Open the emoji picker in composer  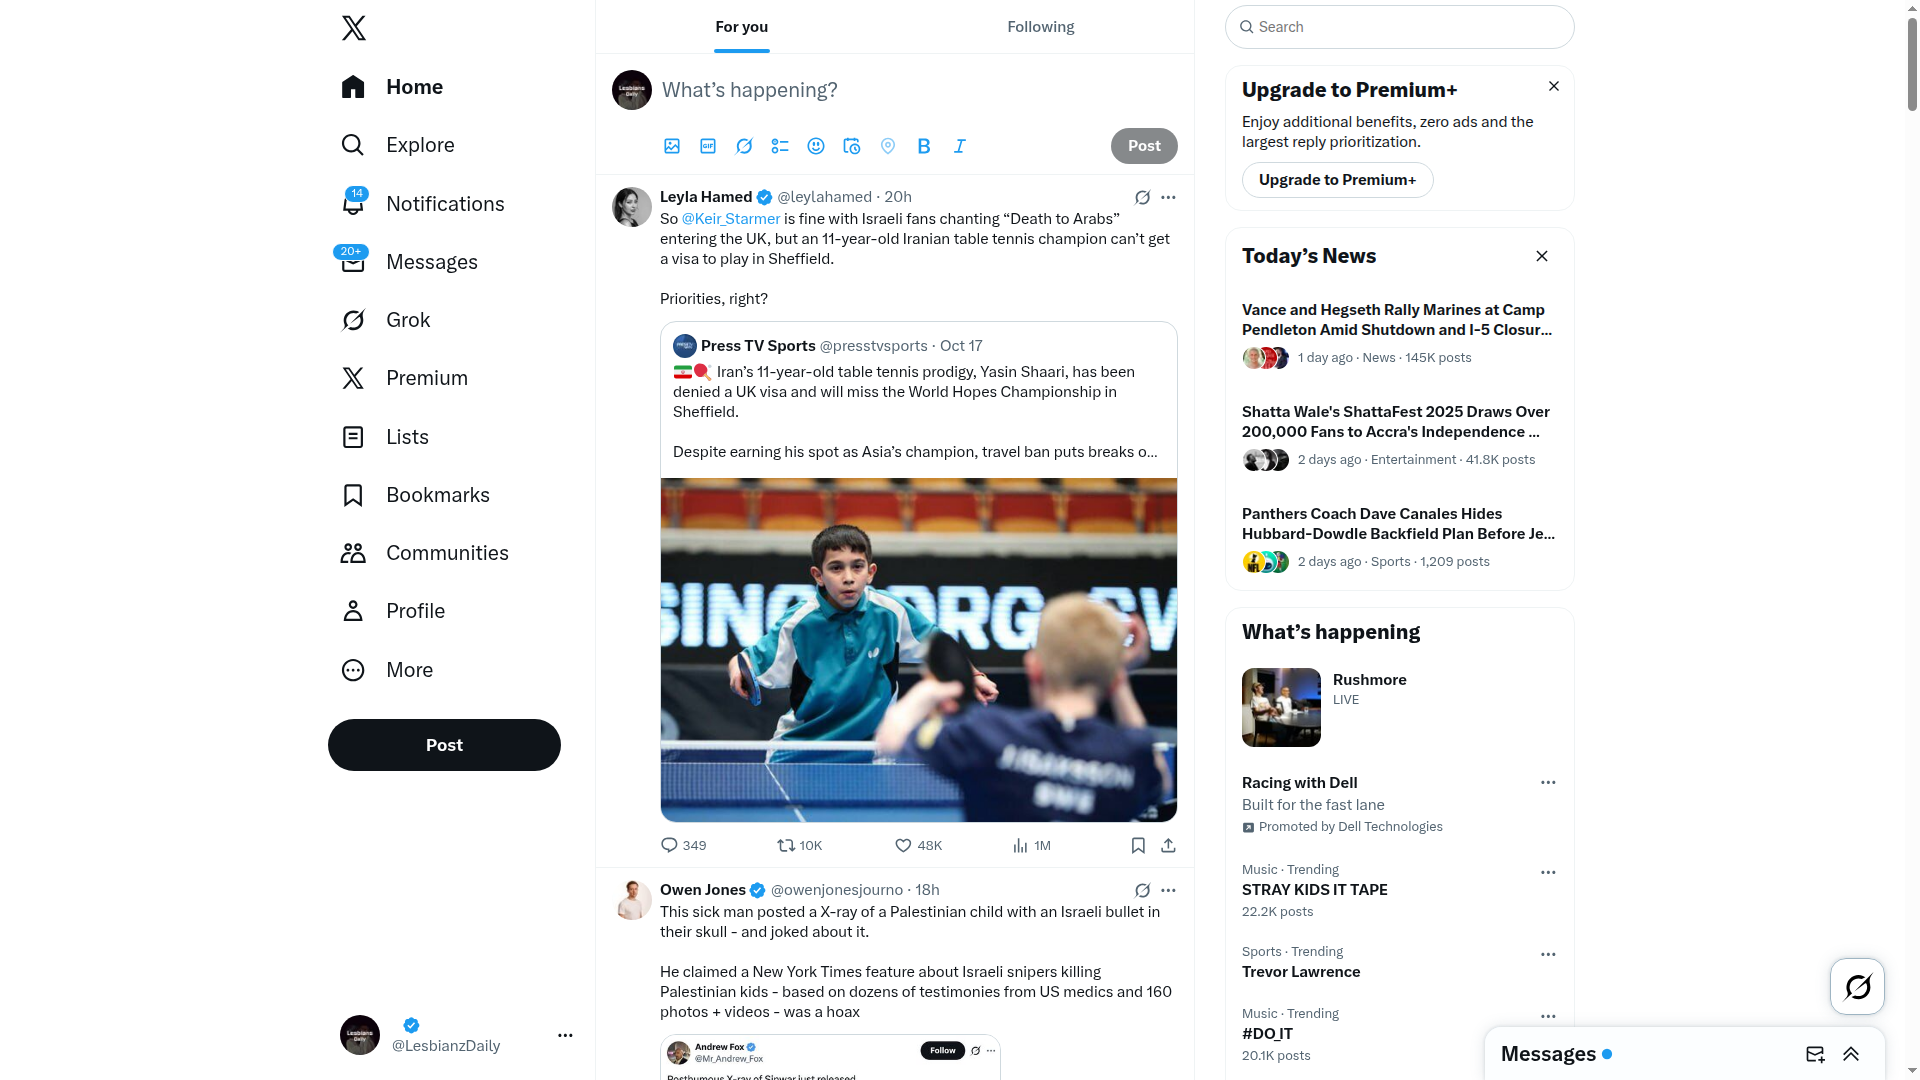pos(816,146)
